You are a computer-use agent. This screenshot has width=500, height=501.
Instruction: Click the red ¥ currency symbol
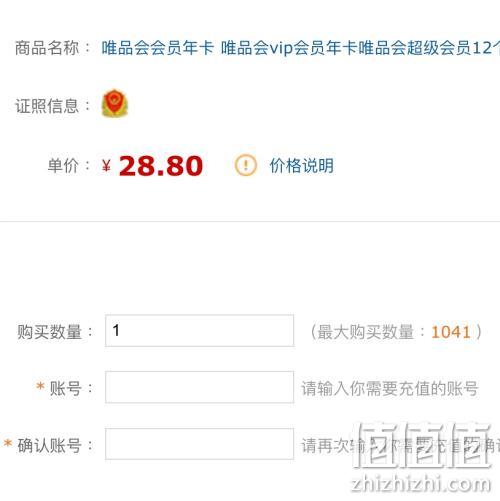[106, 165]
